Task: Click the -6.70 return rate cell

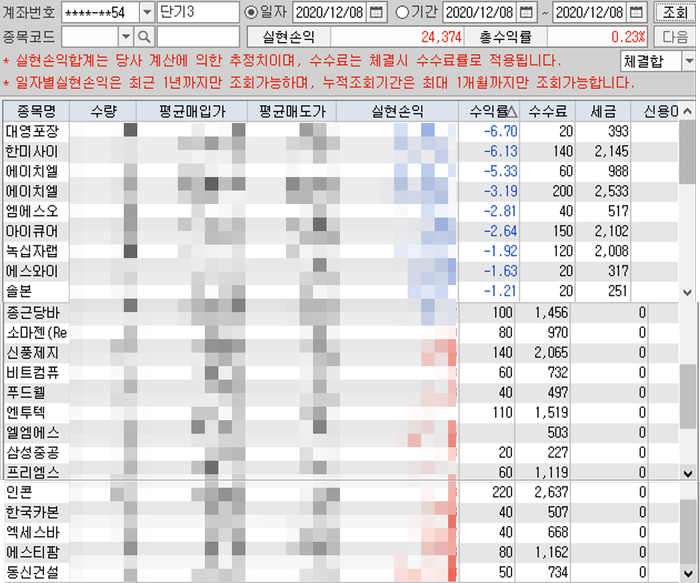Action: pos(489,131)
